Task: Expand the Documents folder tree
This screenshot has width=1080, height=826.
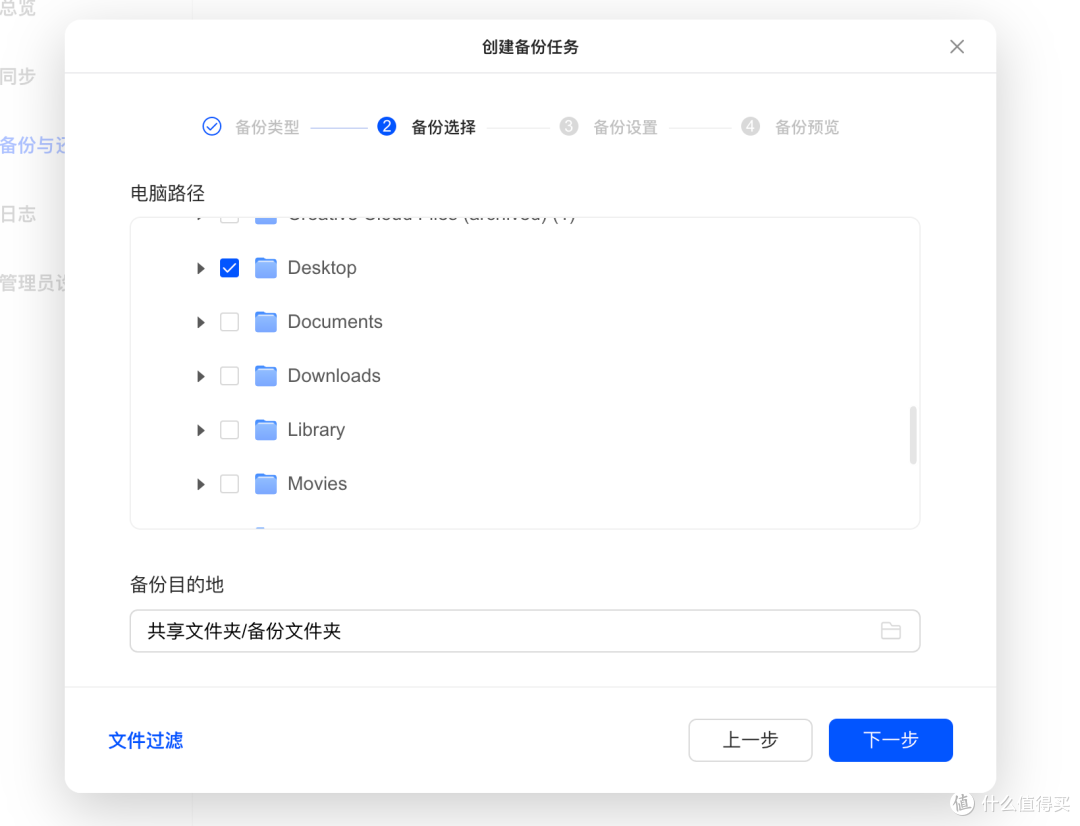Action: pos(200,322)
